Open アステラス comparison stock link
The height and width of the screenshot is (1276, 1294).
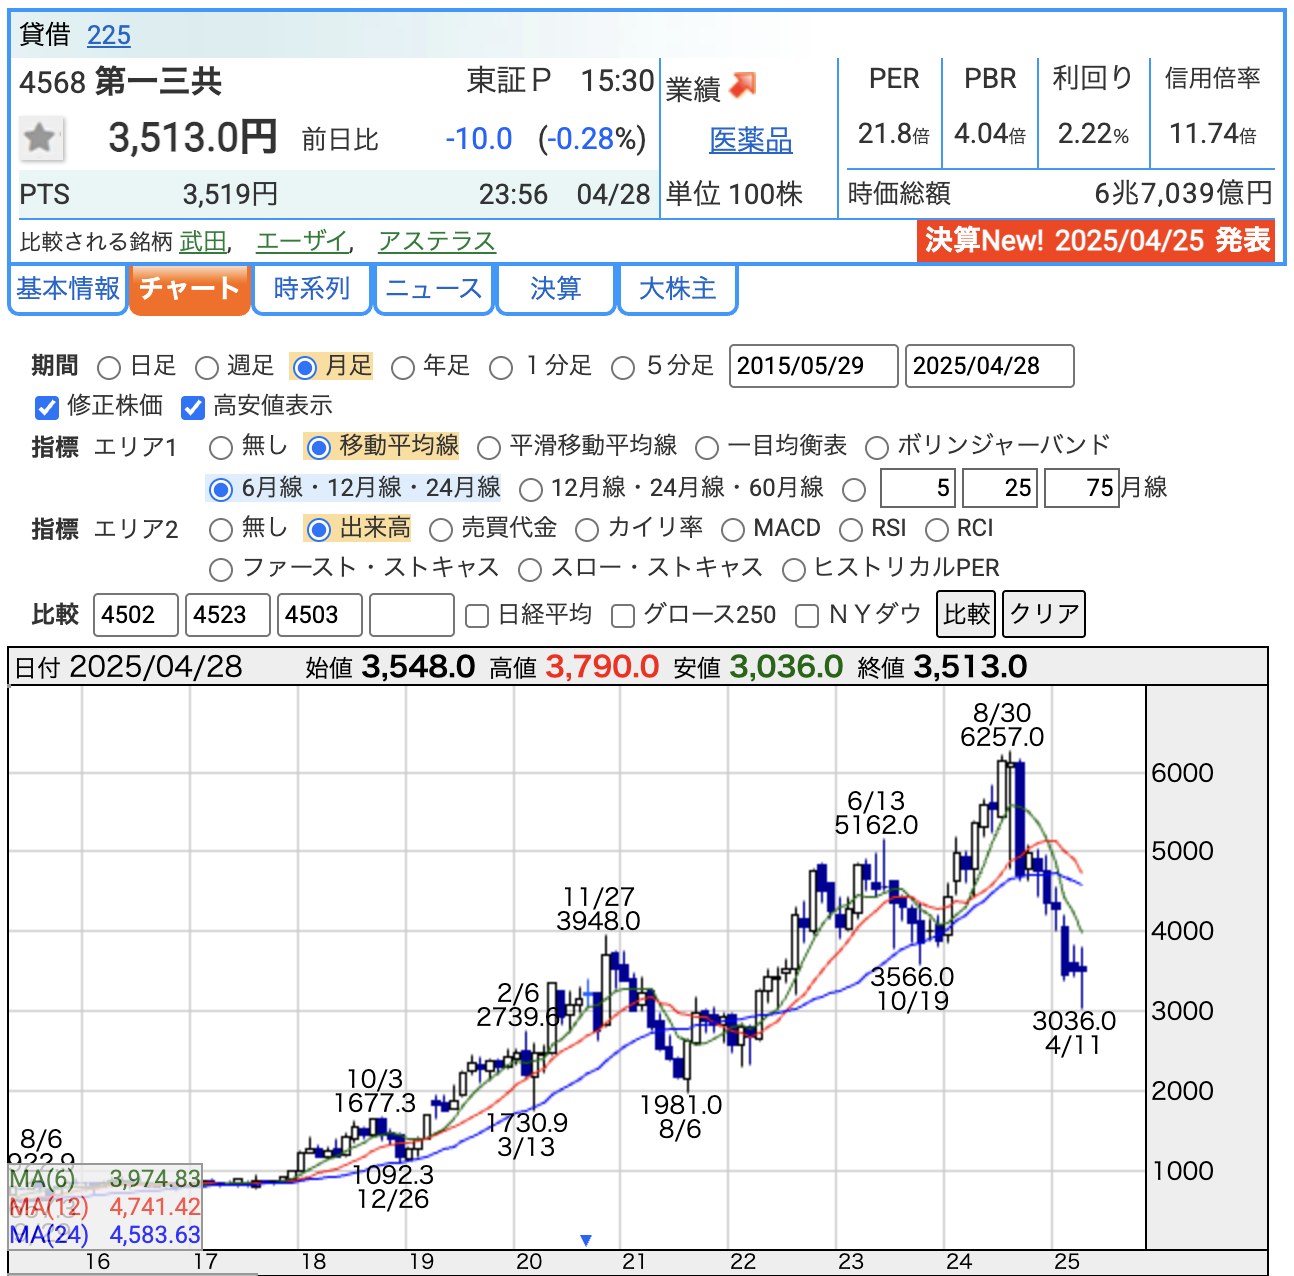click(437, 242)
